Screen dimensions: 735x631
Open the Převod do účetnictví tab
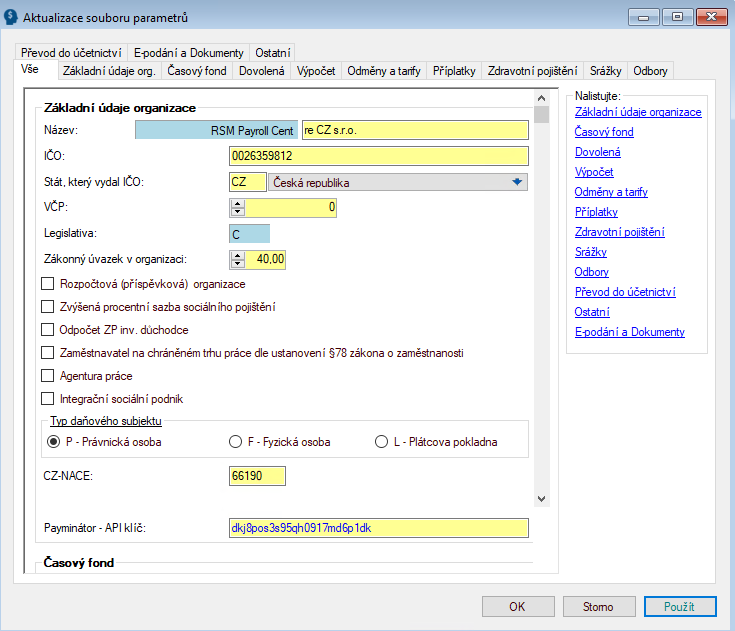[x=71, y=53]
